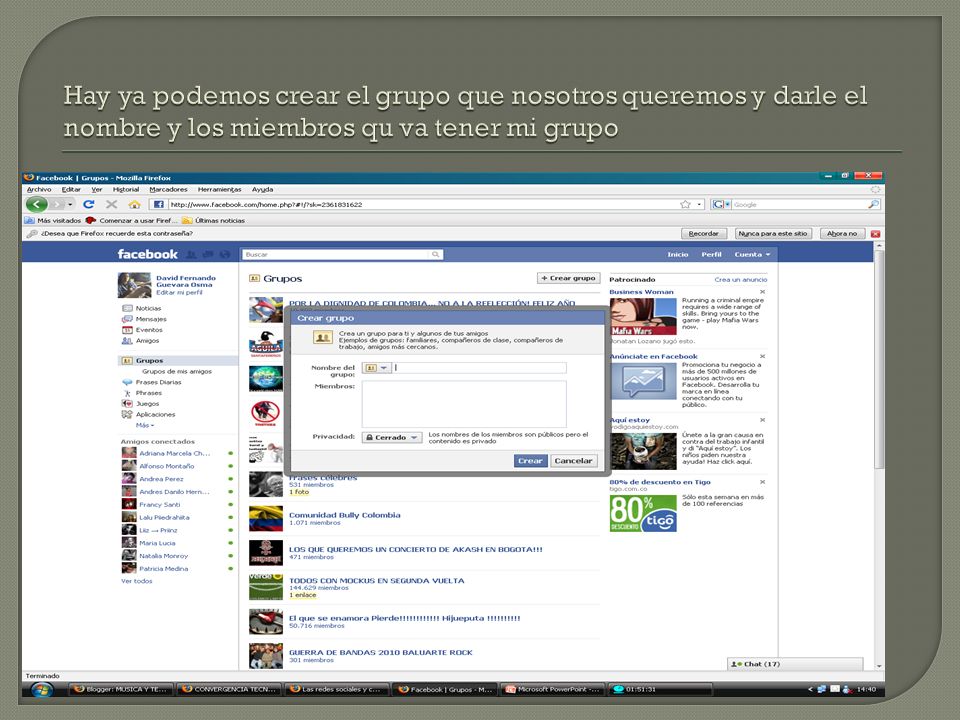This screenshot has width=960, height=720.
Task: Open the Mafia Wars ad image
Action: pos(643,317)
